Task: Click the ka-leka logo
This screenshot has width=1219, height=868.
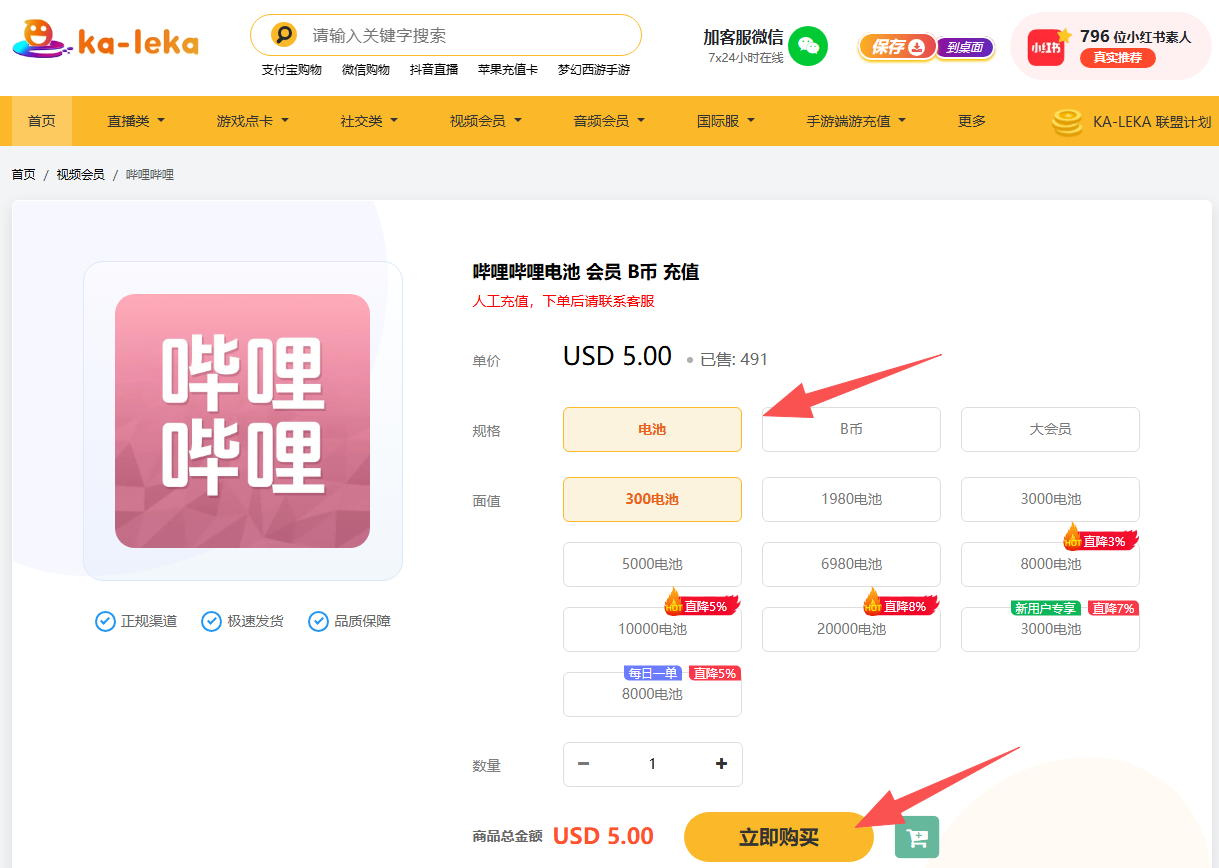Action: click(x=105, y=40)
